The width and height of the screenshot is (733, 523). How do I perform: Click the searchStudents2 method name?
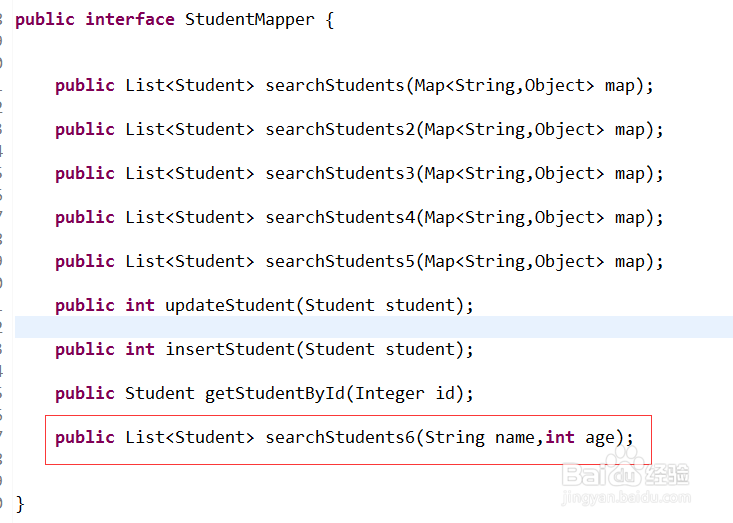(x=340, y=129)
